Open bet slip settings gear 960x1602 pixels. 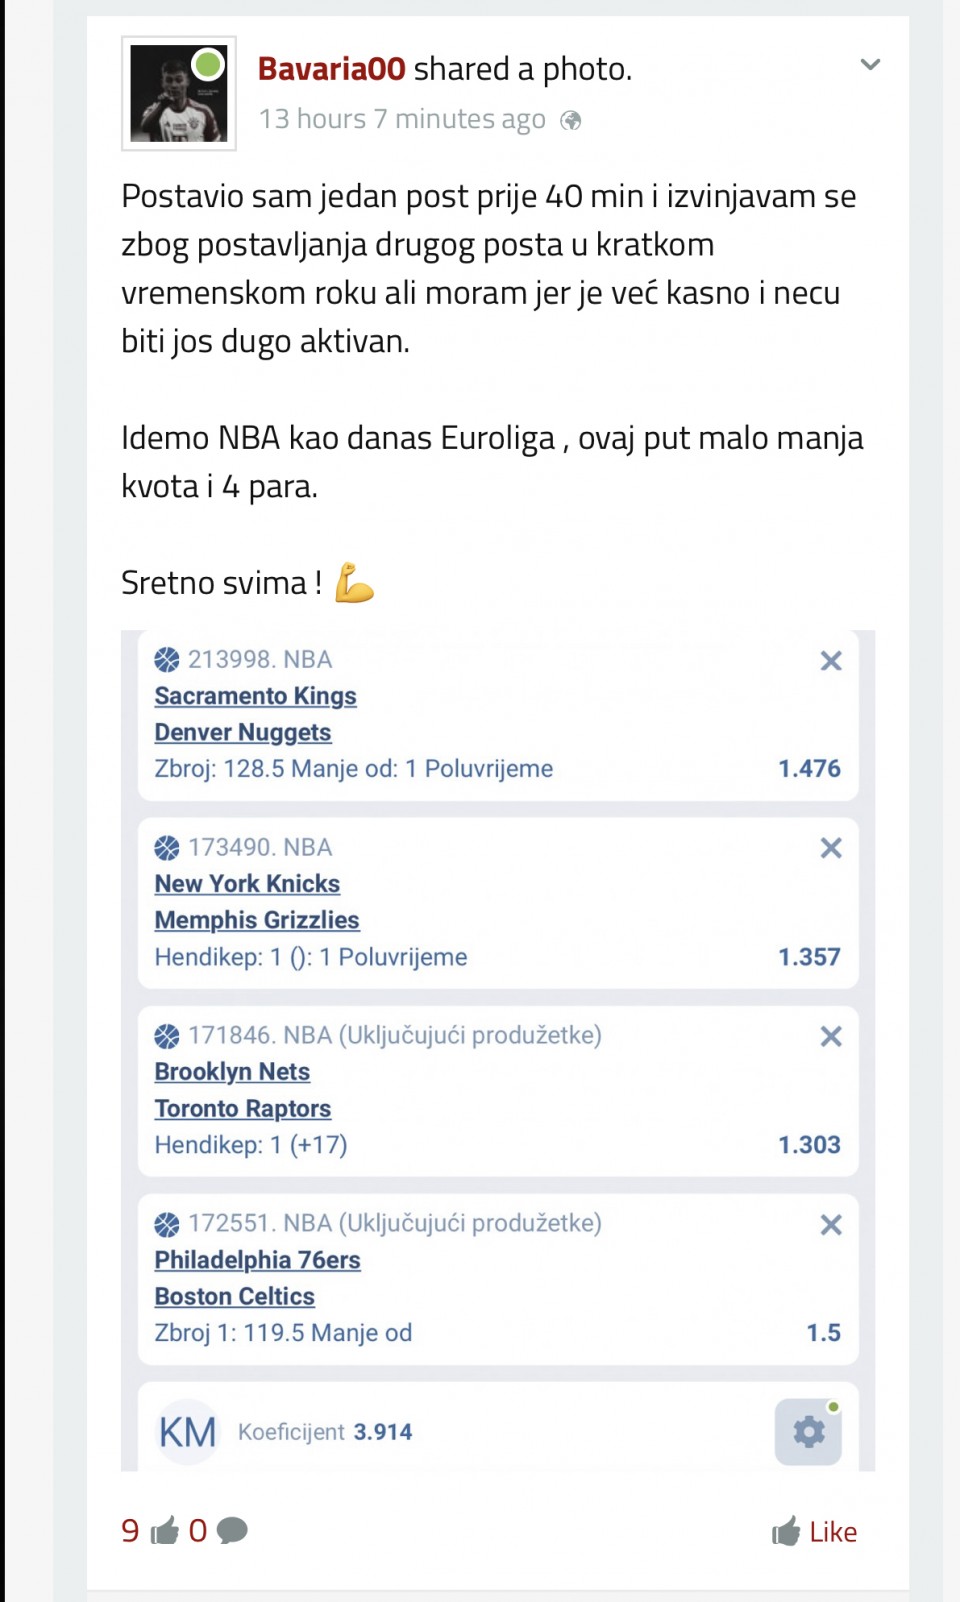(x=808, y=1432)
